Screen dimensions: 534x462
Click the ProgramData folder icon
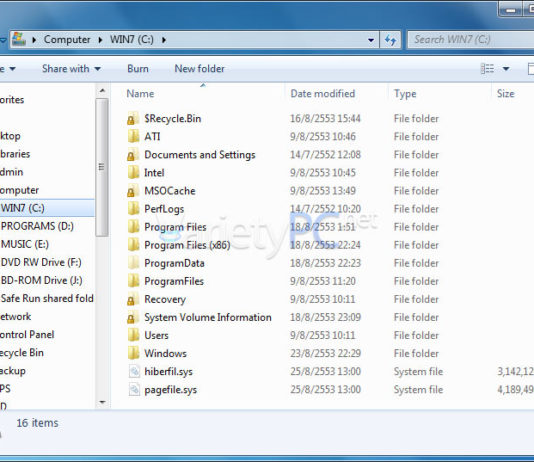click(133, 263)
